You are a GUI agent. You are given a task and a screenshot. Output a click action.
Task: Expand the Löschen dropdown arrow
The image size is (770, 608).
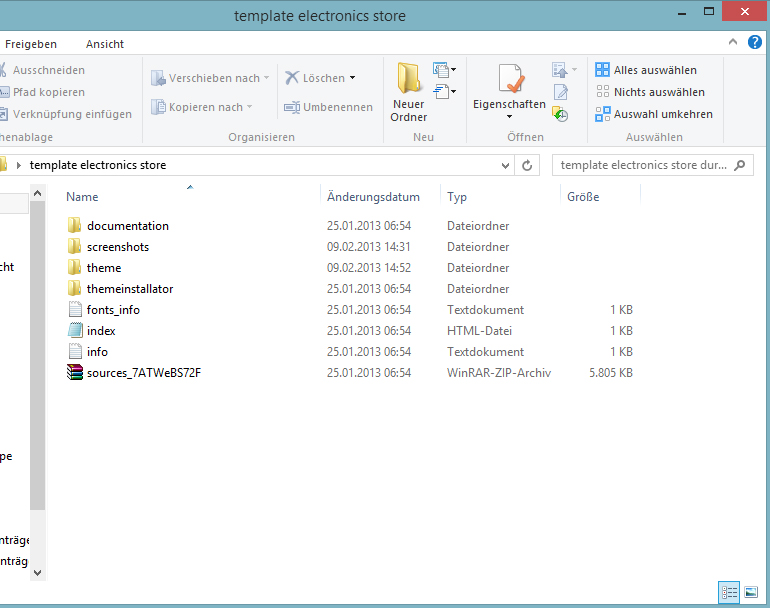(x=352, y=78)
